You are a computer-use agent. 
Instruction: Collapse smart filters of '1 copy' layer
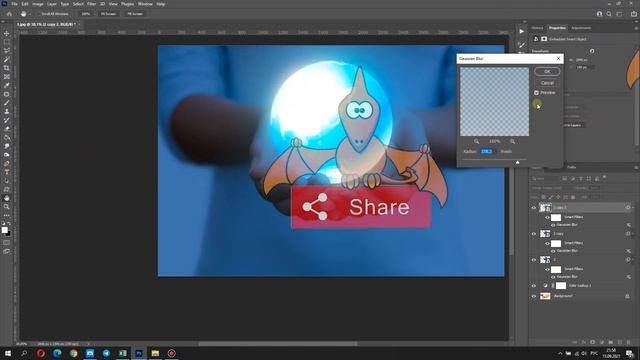click(x=633, y=234)
